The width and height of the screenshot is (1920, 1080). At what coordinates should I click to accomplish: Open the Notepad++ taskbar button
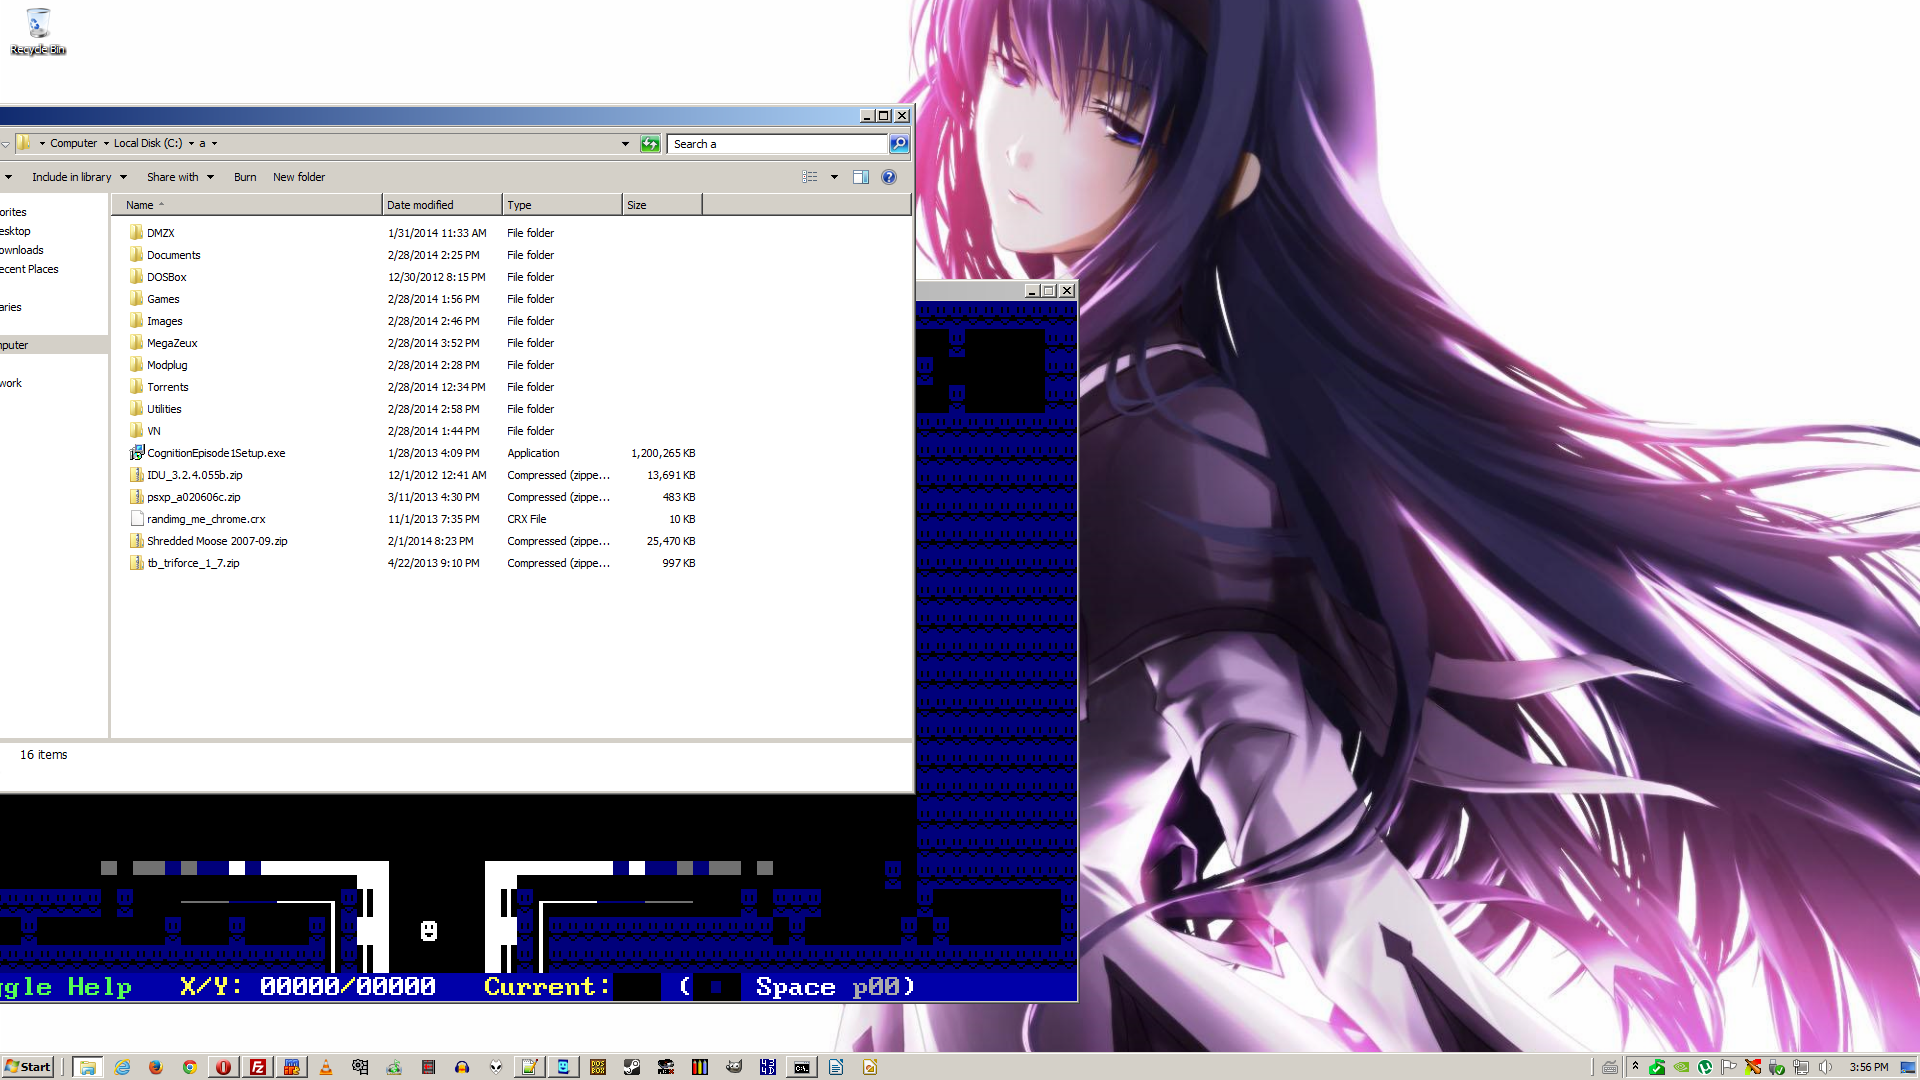pos(529,1067)
